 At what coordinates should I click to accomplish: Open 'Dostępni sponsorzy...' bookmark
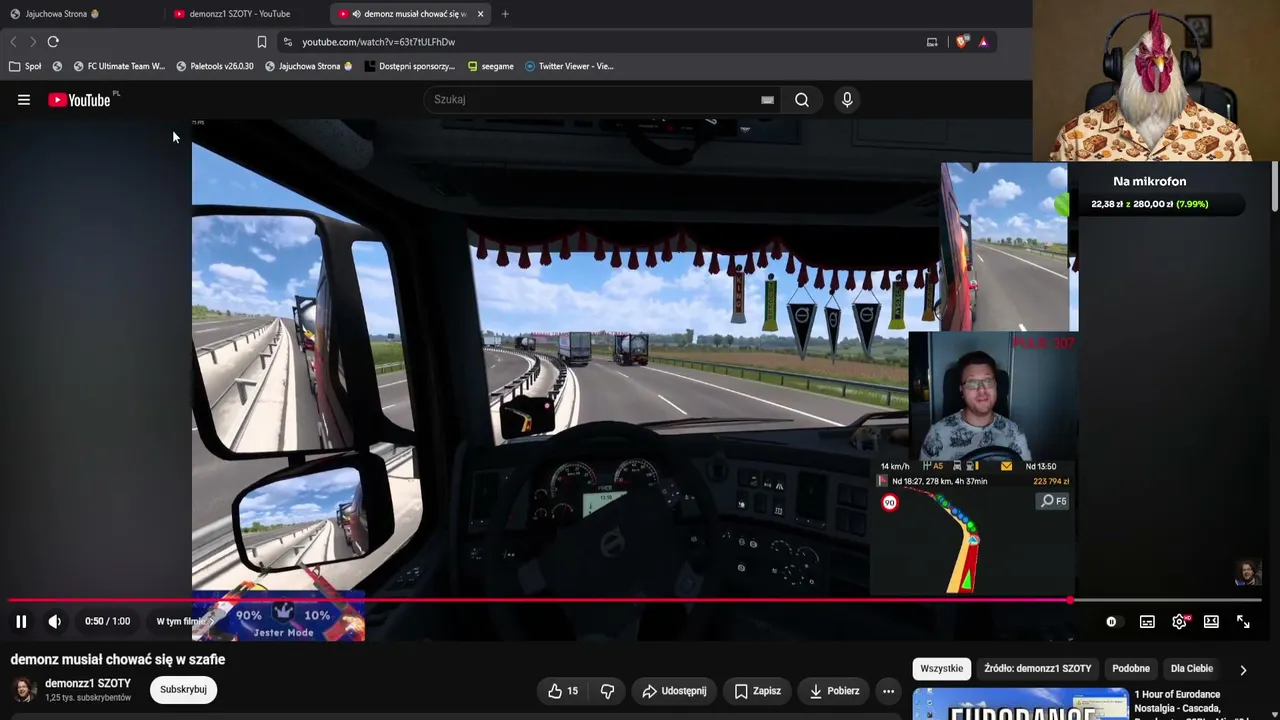[x=409, y=66]
